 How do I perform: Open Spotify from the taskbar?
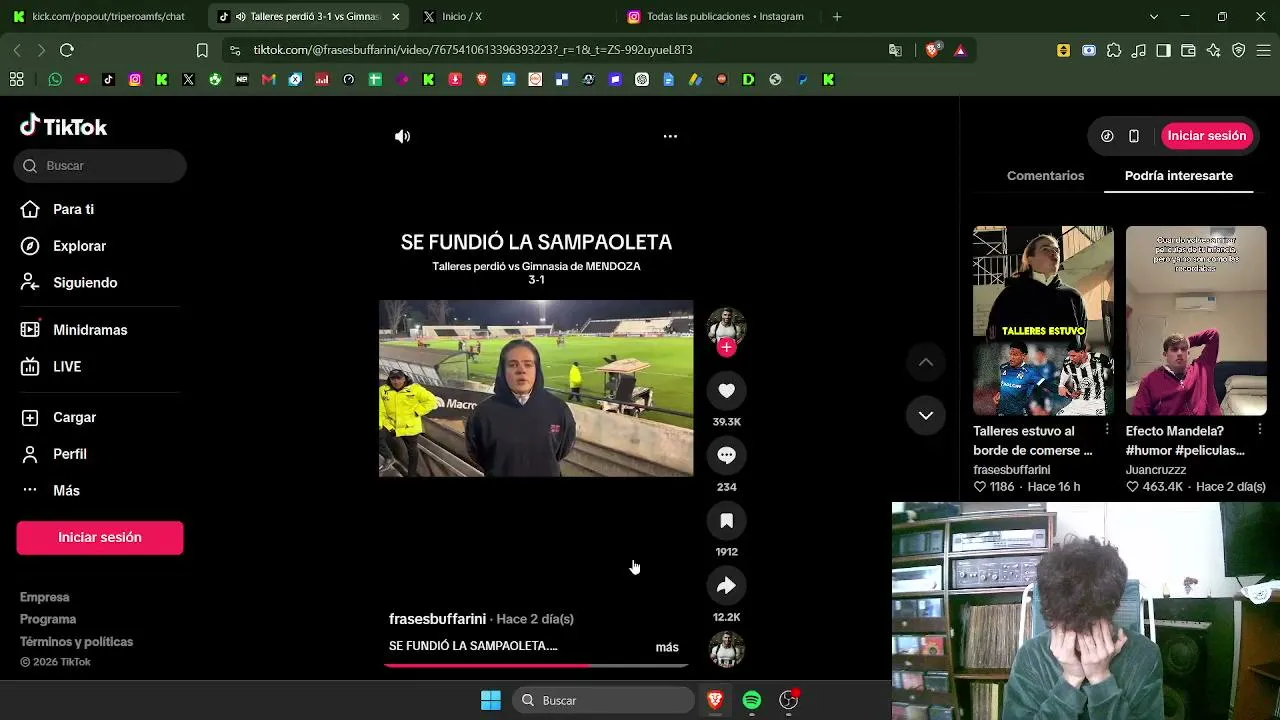tap(752, 700)
